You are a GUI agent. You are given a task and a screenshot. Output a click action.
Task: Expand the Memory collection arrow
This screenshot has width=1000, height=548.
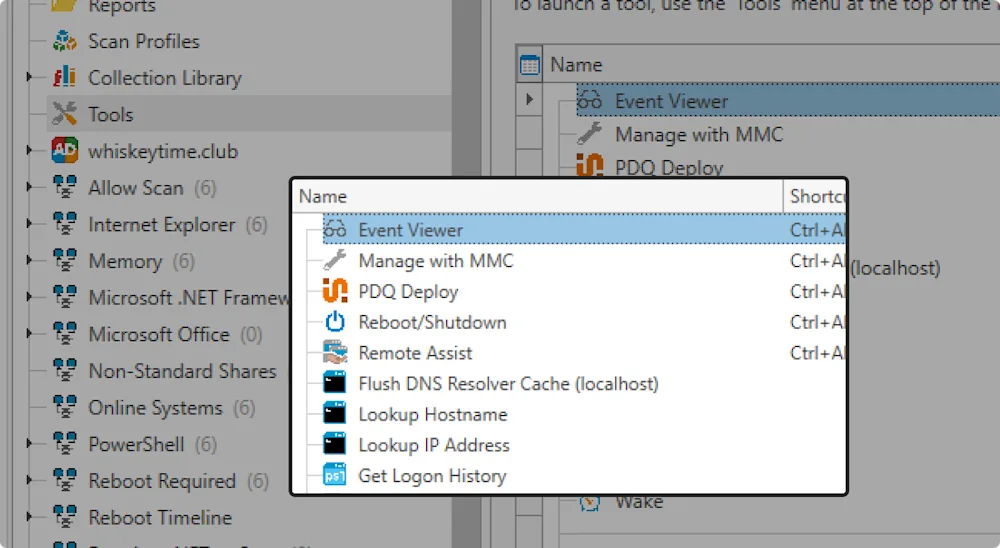click(x=29, y=260)
